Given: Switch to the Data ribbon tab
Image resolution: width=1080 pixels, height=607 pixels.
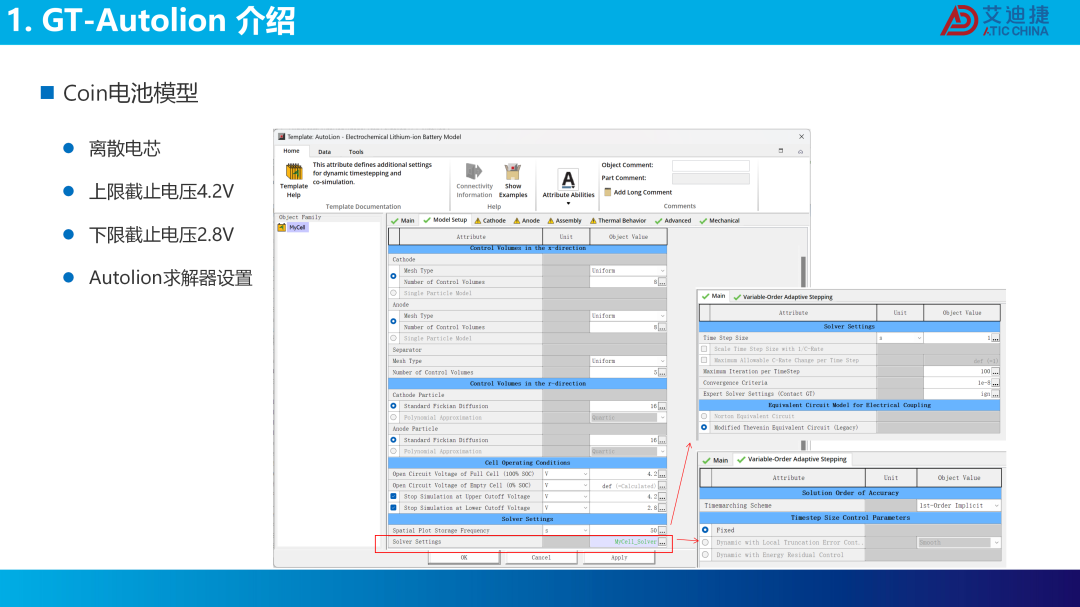Looking at the screenshot, I should 324,152.
